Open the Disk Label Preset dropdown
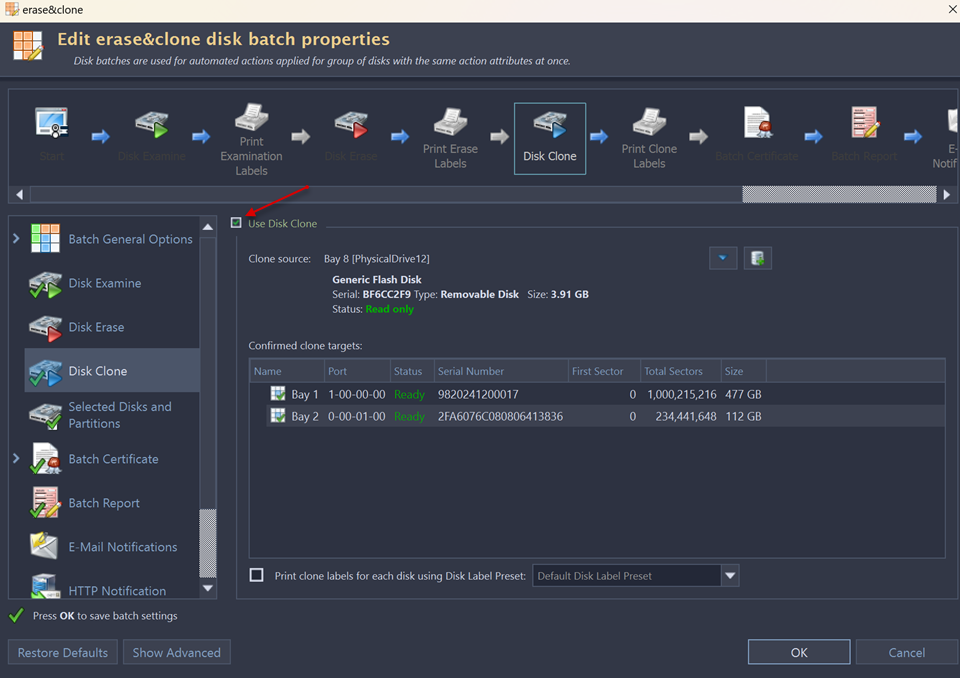 pyautogui.click(x=730, y=576)
